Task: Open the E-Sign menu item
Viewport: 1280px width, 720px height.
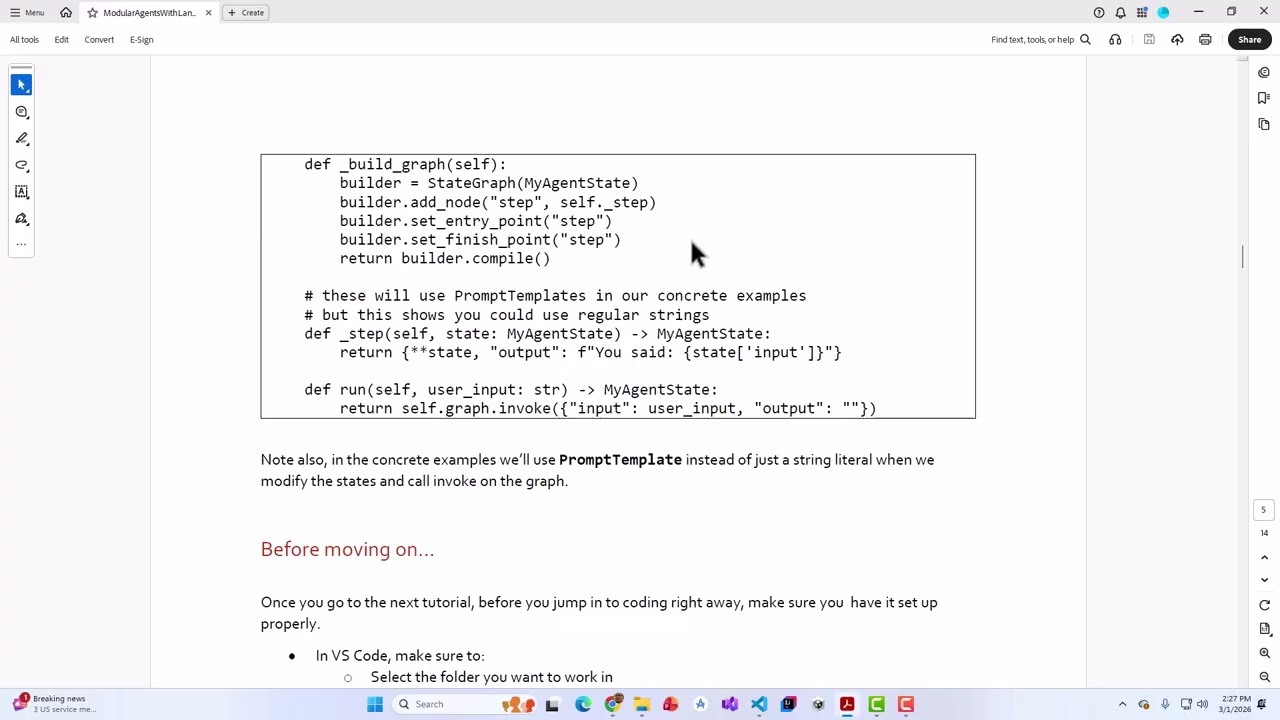Action: pyautogui.click(x=141, y=40)
